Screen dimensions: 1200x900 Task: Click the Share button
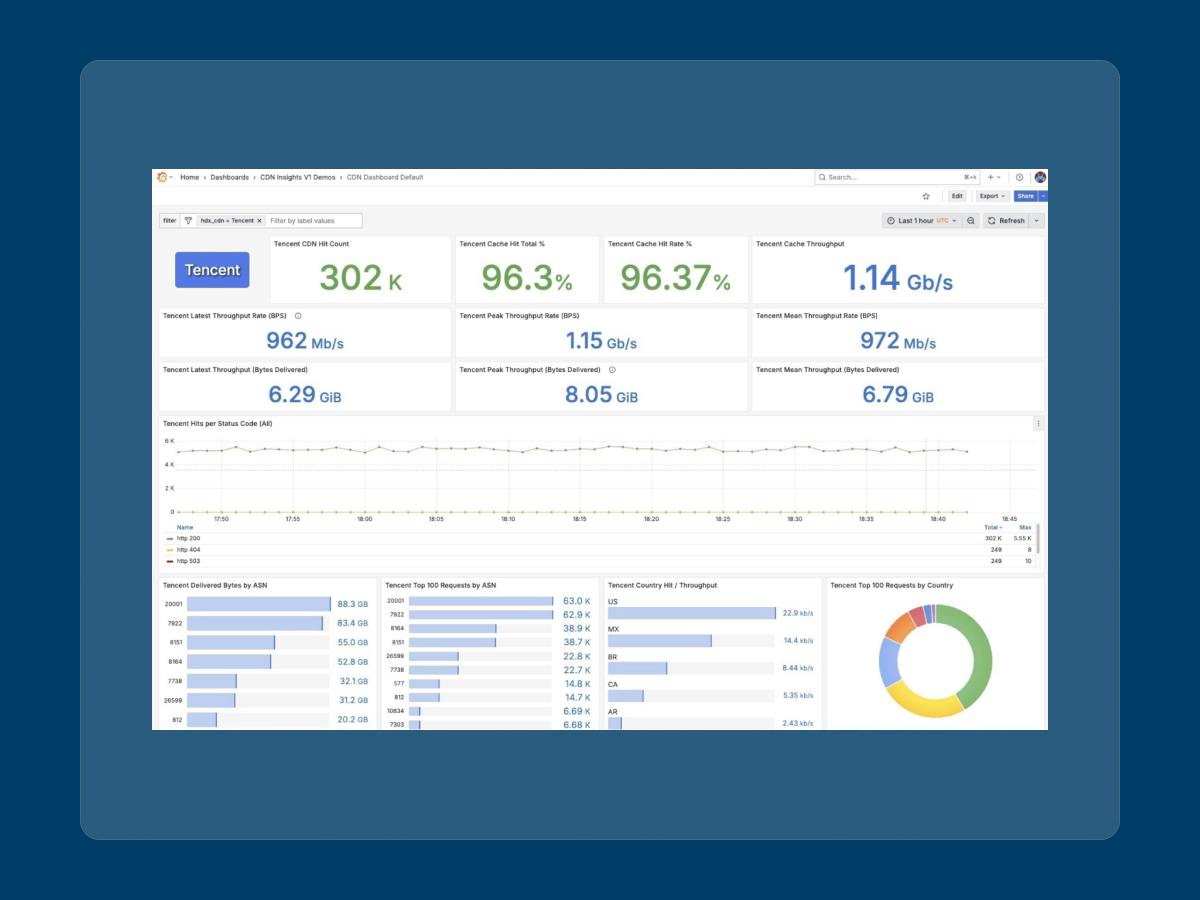[x=1026, y=196]
